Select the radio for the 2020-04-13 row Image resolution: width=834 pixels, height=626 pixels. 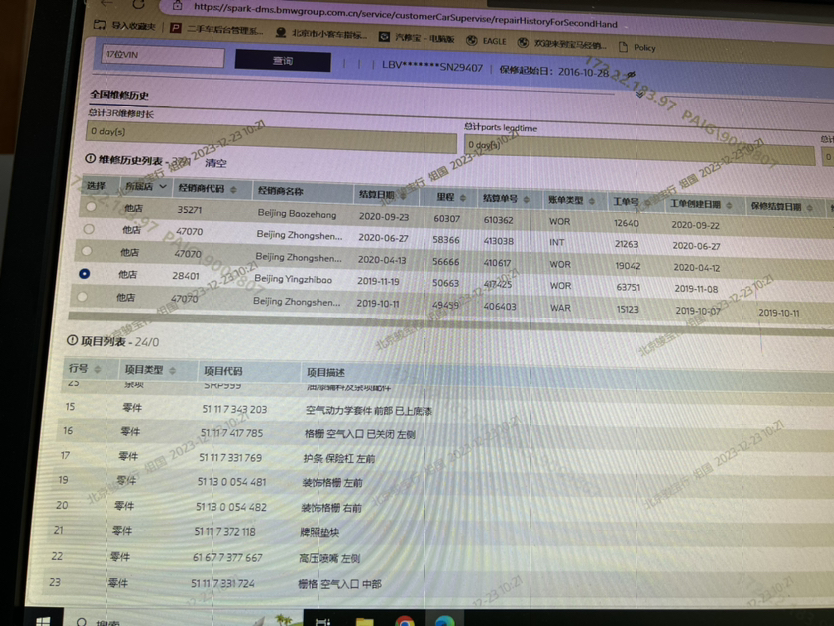pos(87,251)
